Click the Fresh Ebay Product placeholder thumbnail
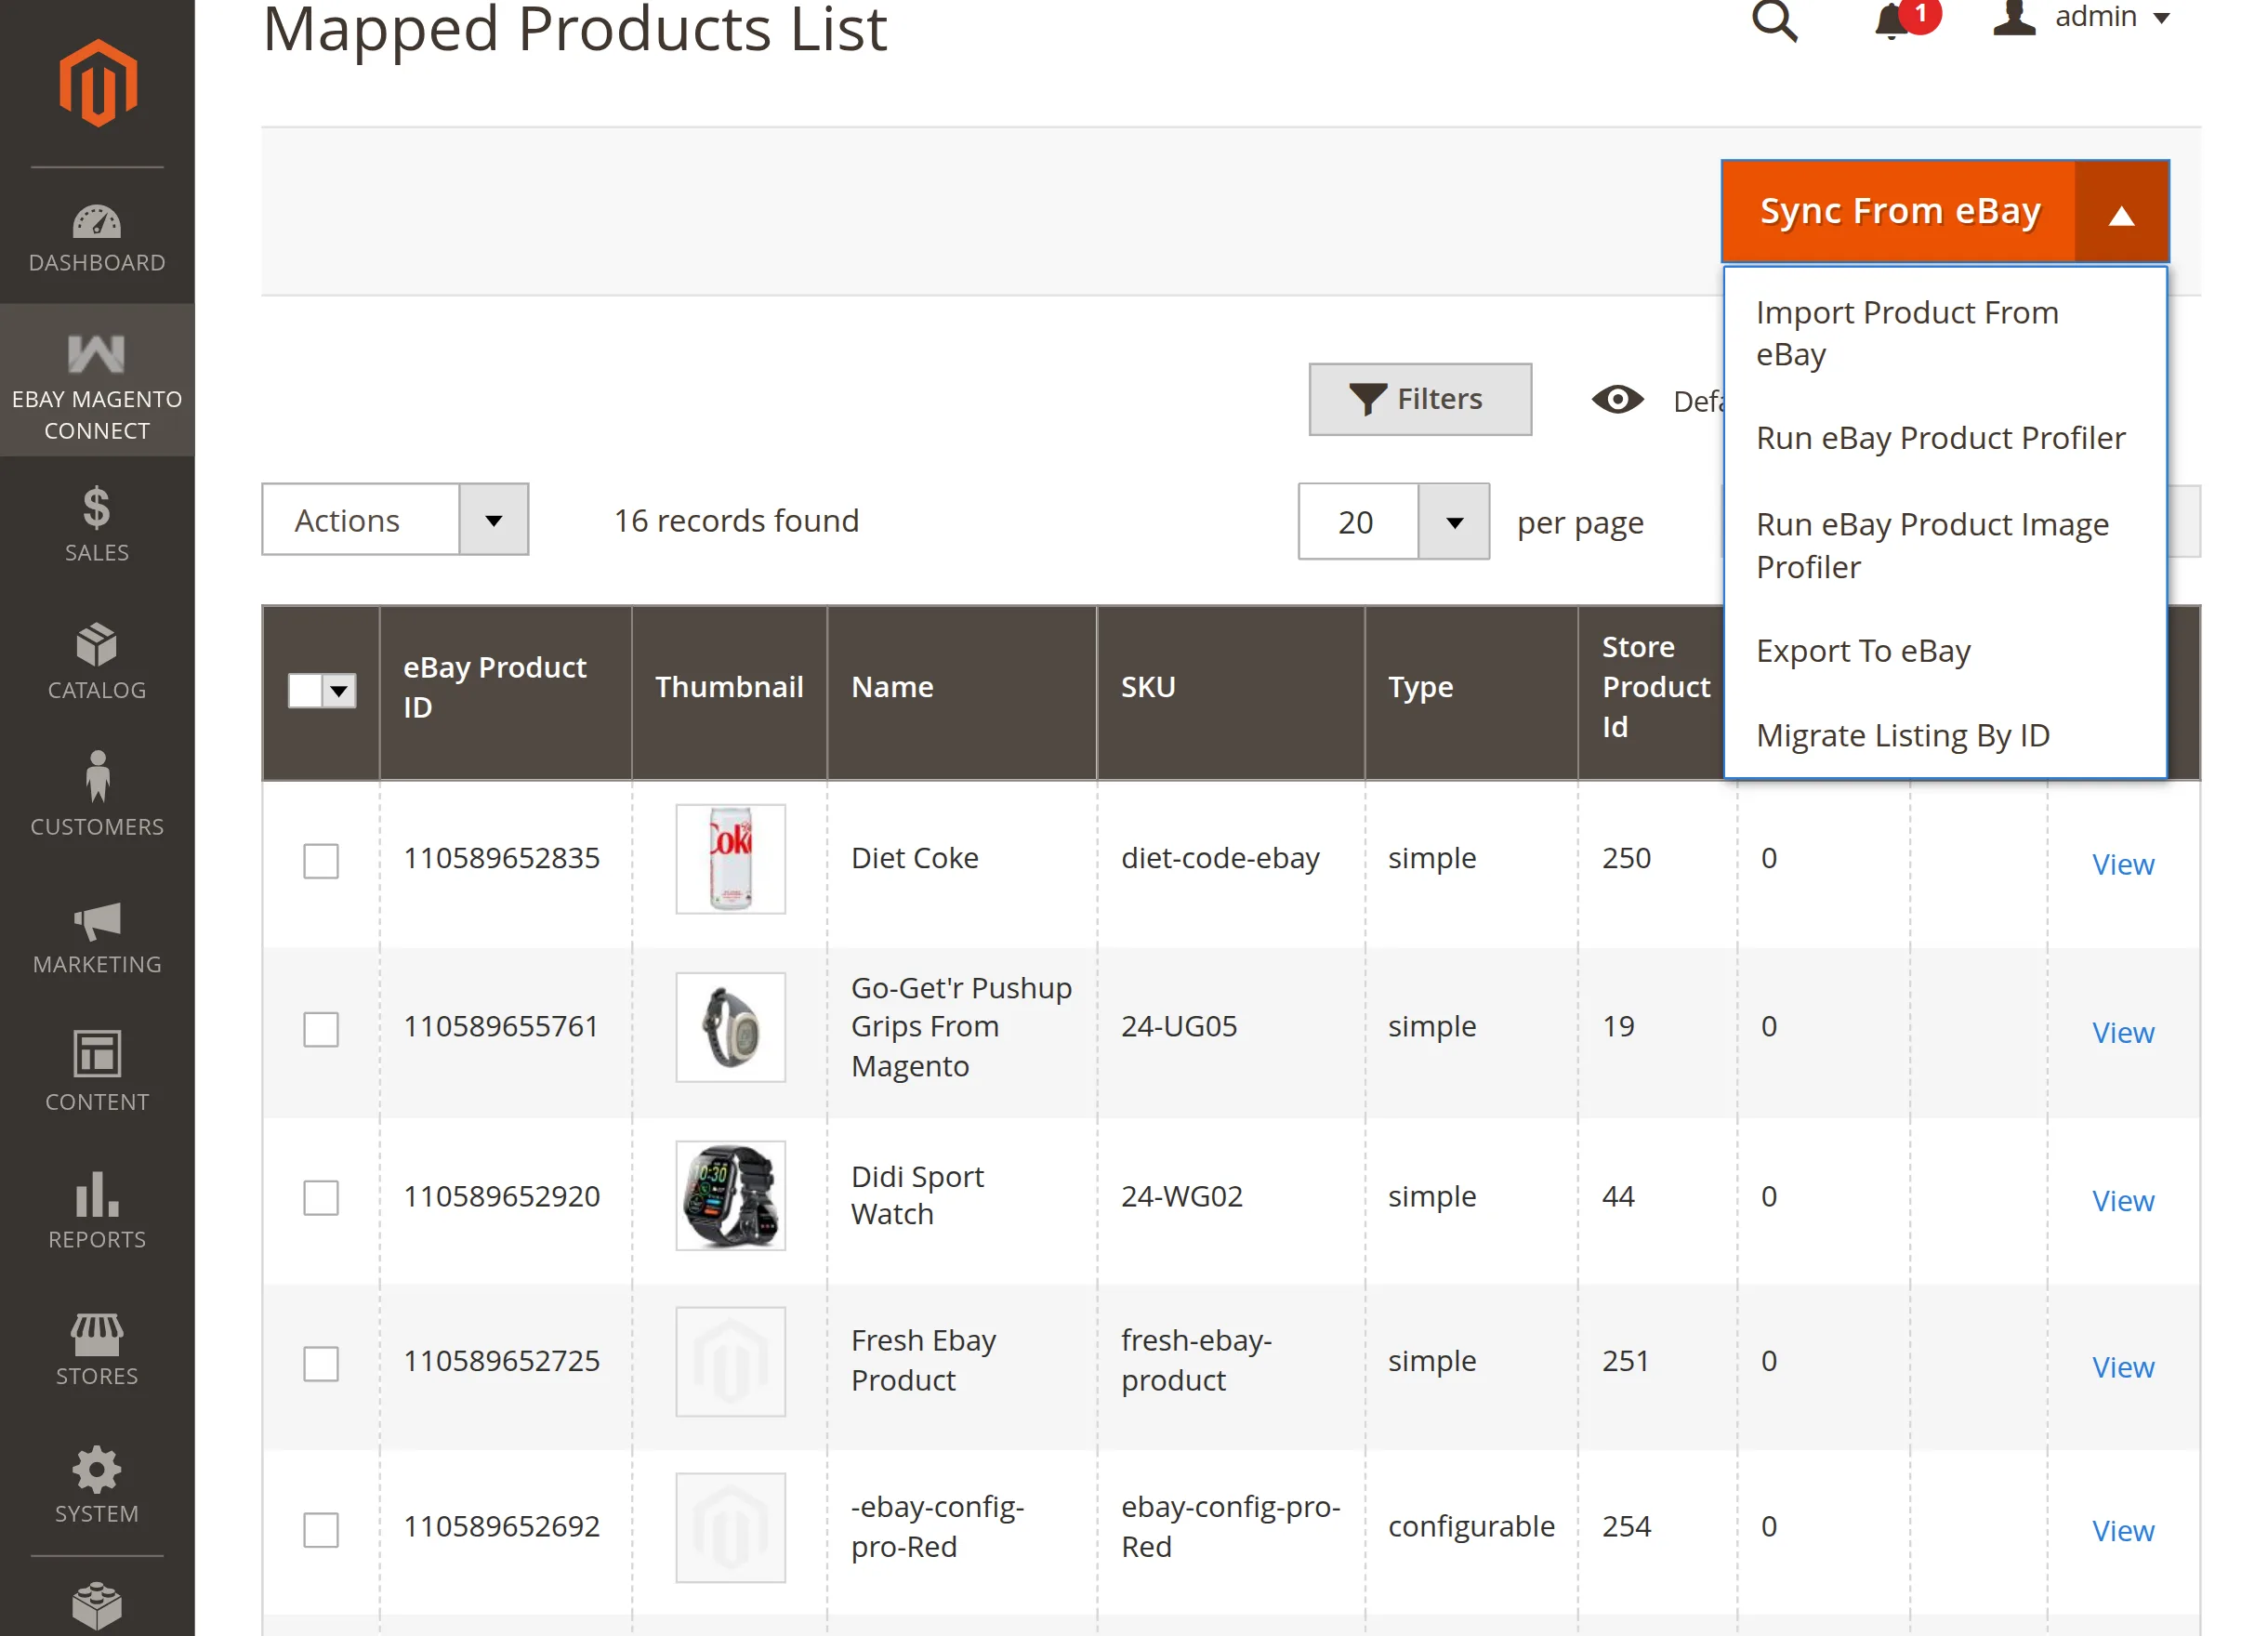 [730, 1361]
